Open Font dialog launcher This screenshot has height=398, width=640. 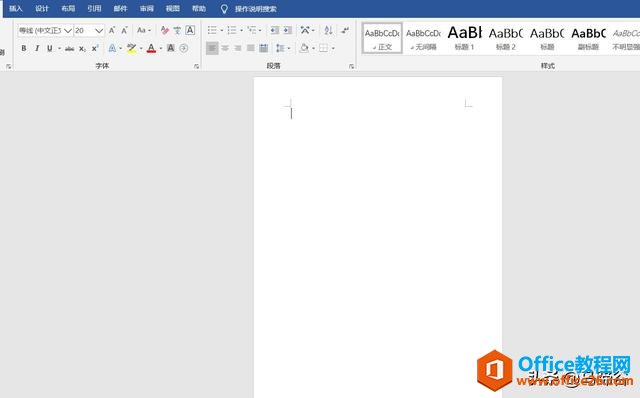tap(196, 66)
